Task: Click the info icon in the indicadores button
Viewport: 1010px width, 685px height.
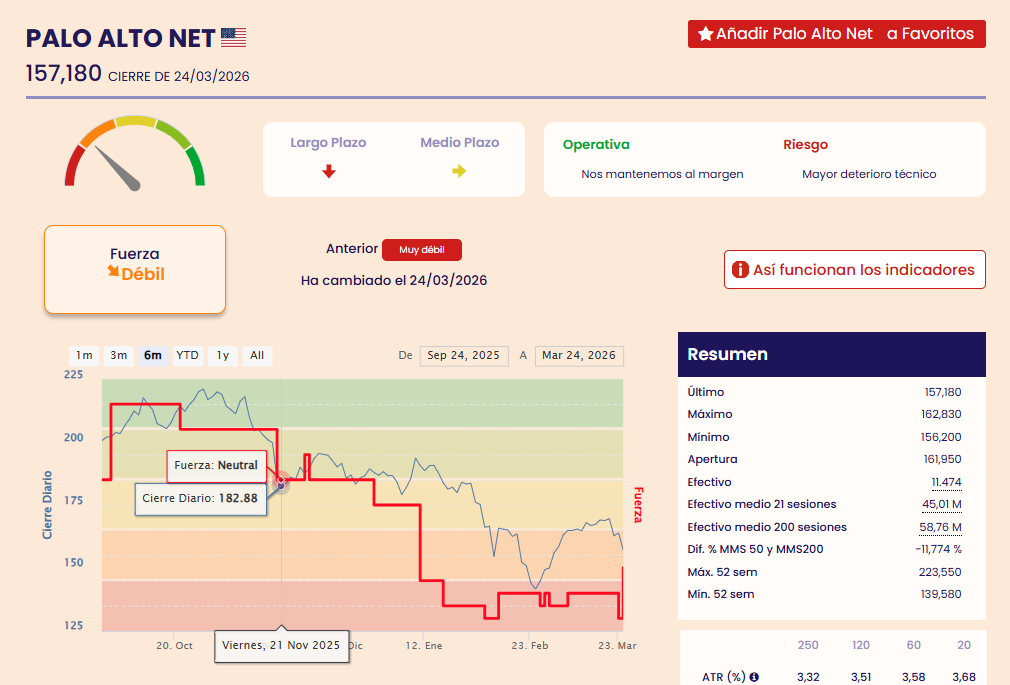Action: [x=740, y=269]
